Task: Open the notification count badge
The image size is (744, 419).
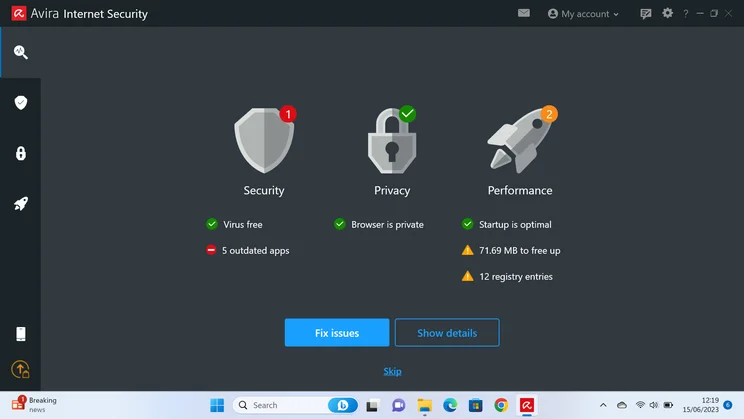Action: 728,405
